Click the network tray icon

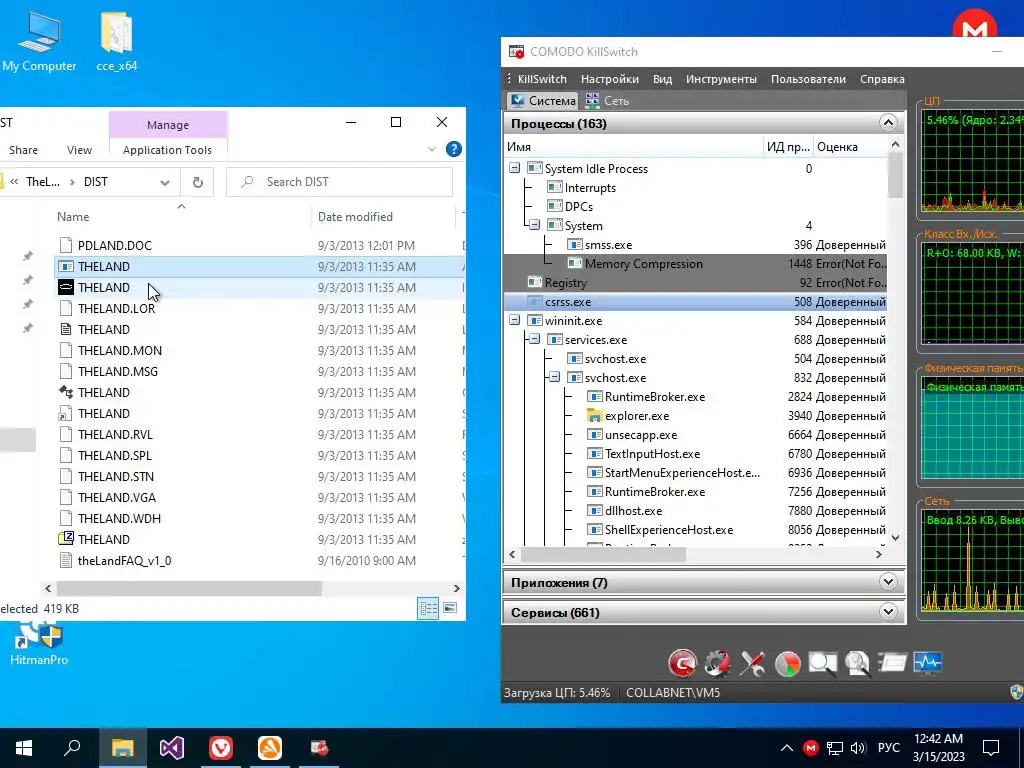pos(835,748)
